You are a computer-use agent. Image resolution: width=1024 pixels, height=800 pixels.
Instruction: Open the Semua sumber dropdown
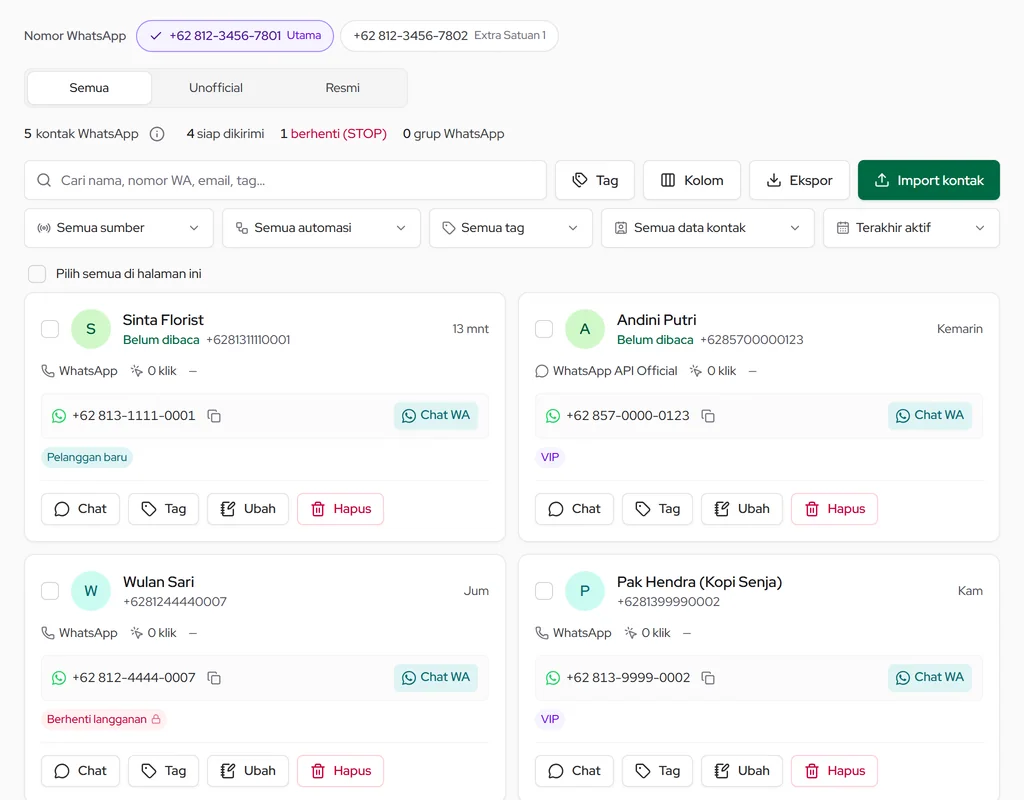pyautogui.click(x=119, y=228)
